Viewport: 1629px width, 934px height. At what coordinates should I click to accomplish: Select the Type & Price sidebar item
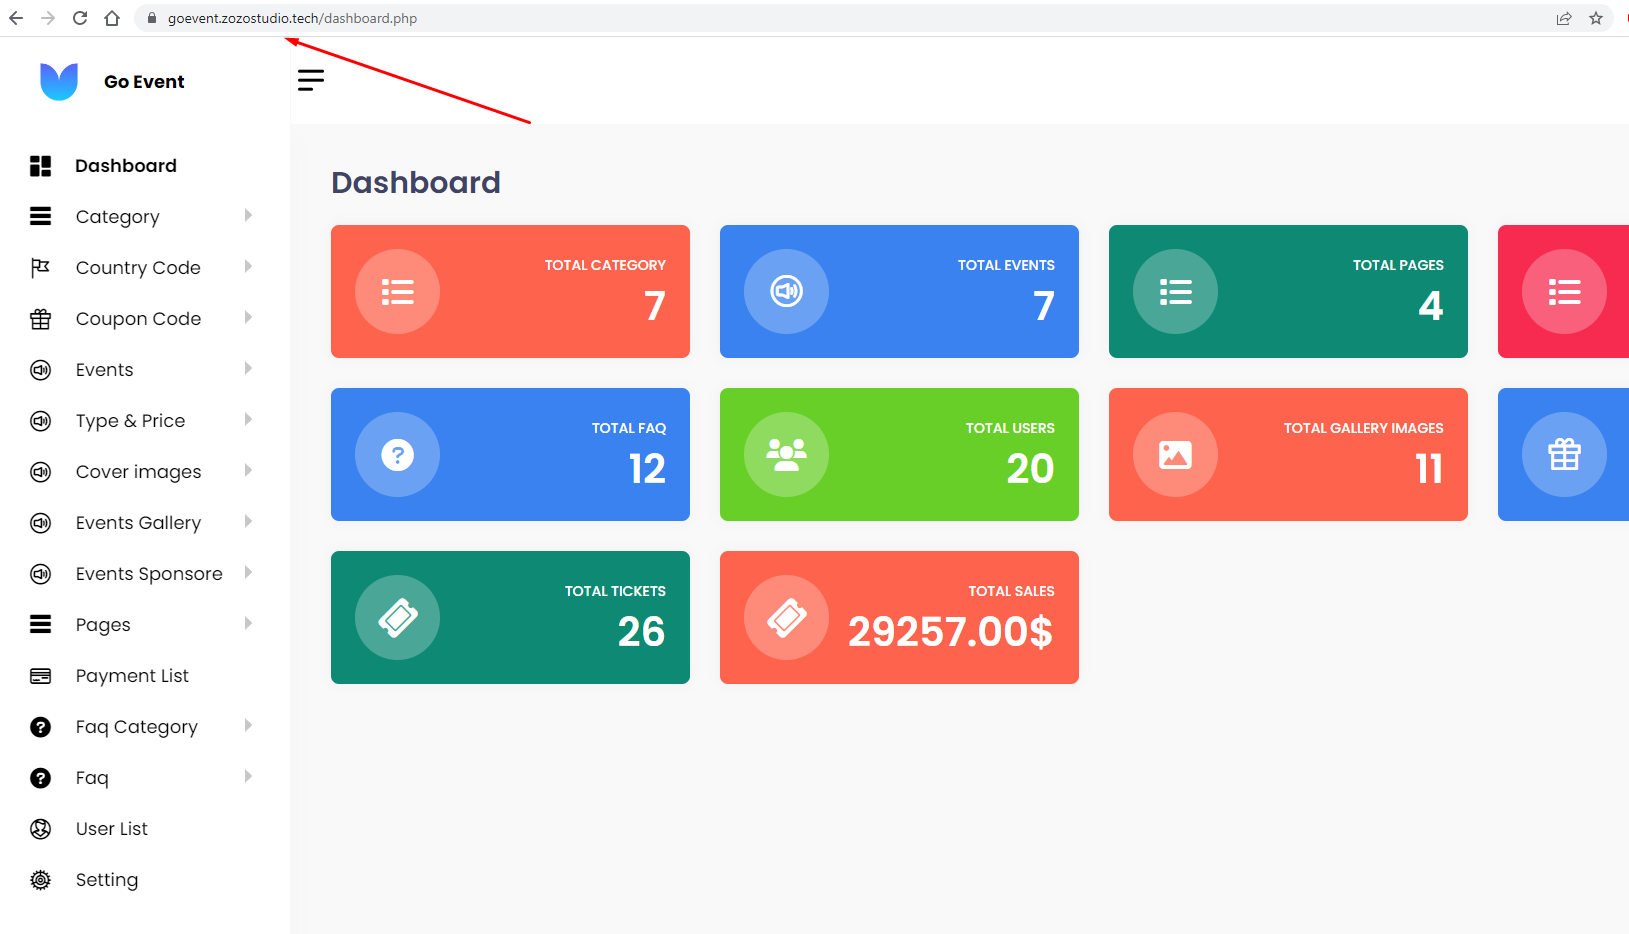pyautogui.click(x=130, y=421)
